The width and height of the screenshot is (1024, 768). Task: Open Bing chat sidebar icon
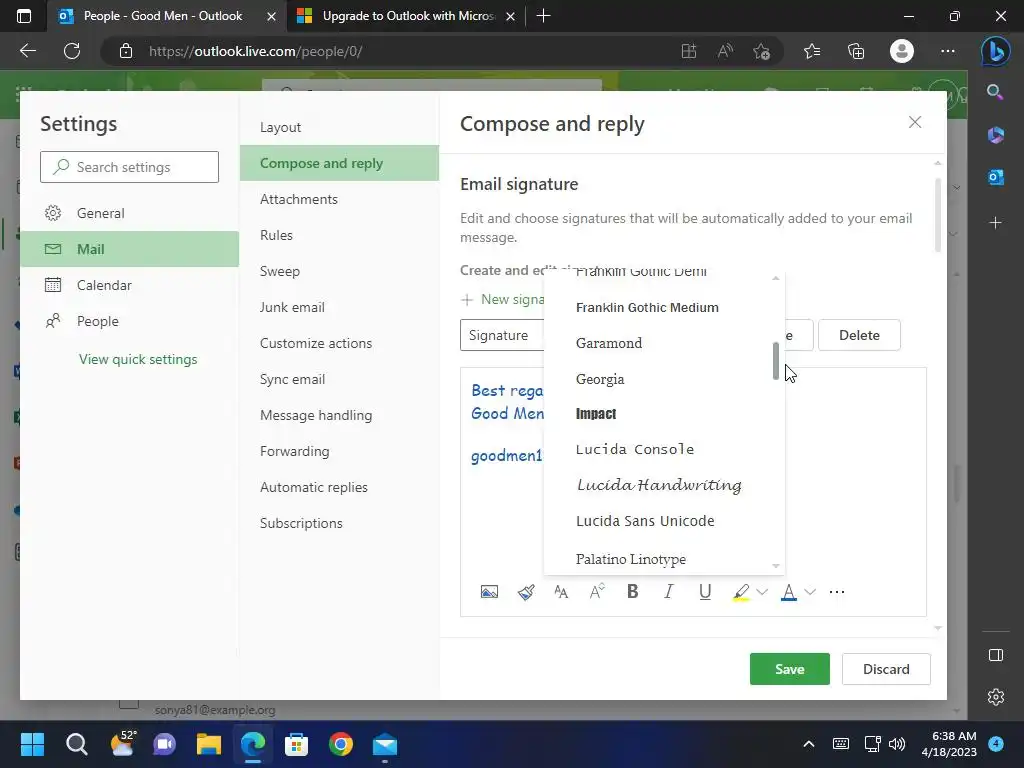click(995, 51)
